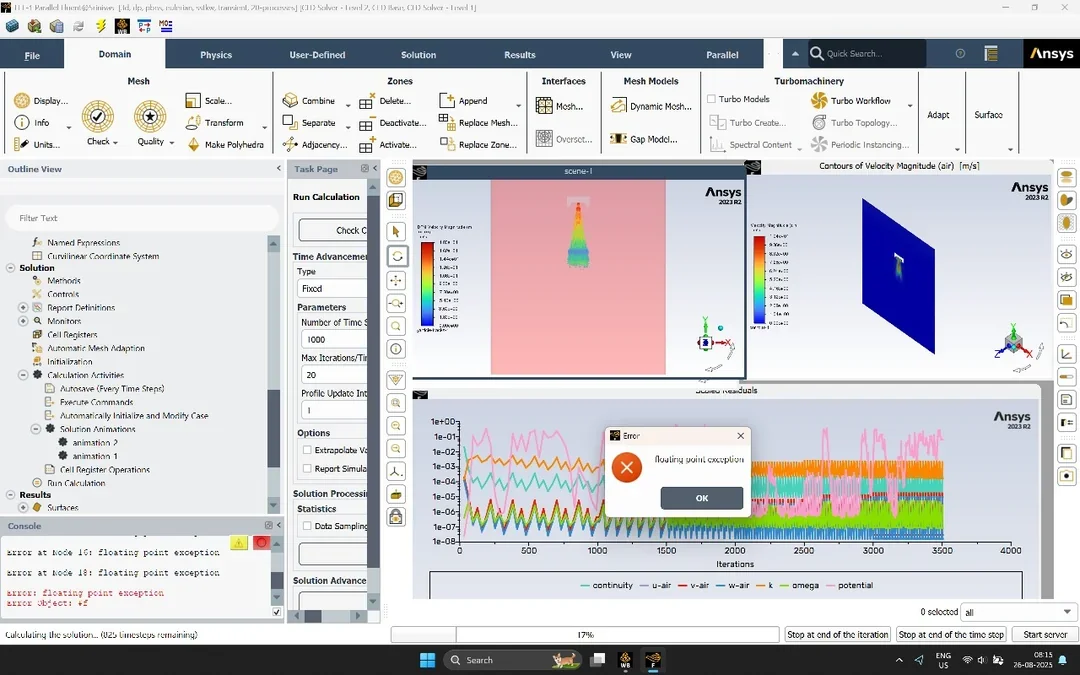Click Stop at end of the iteration
This screenshot has height=675, width=1080.
click(838, 634)
